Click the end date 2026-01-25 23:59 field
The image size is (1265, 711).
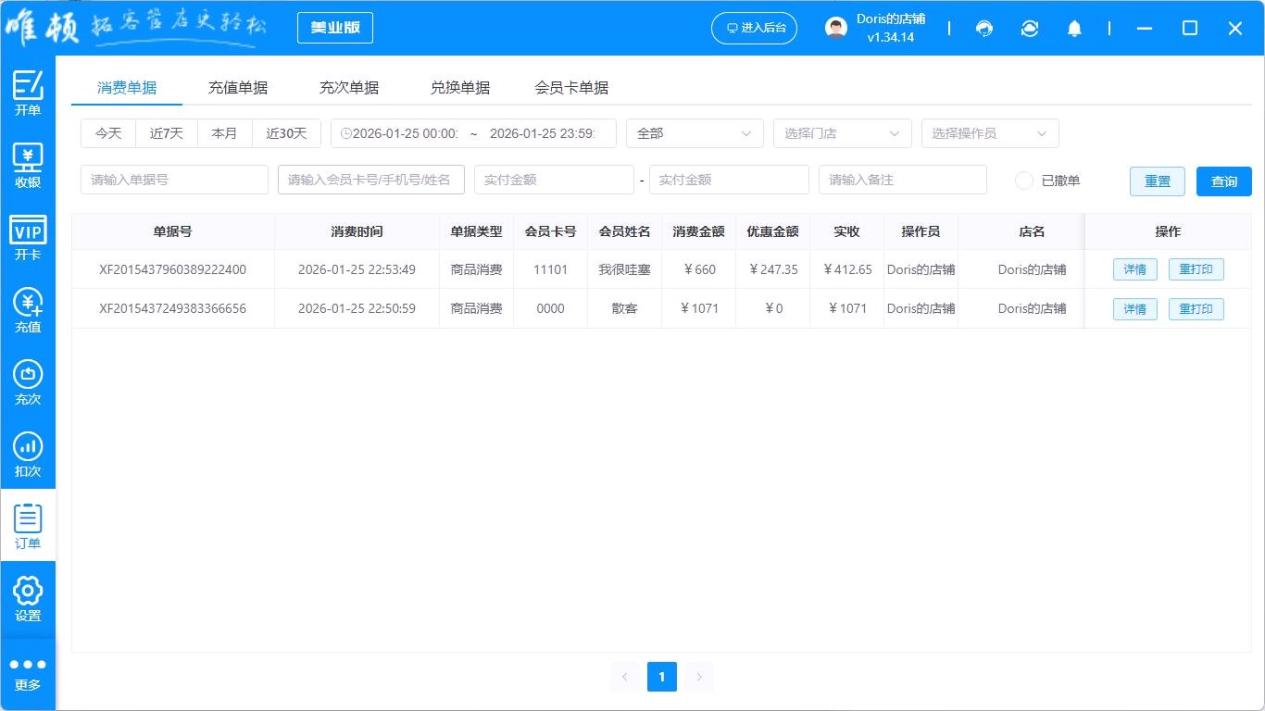point(542,133)
